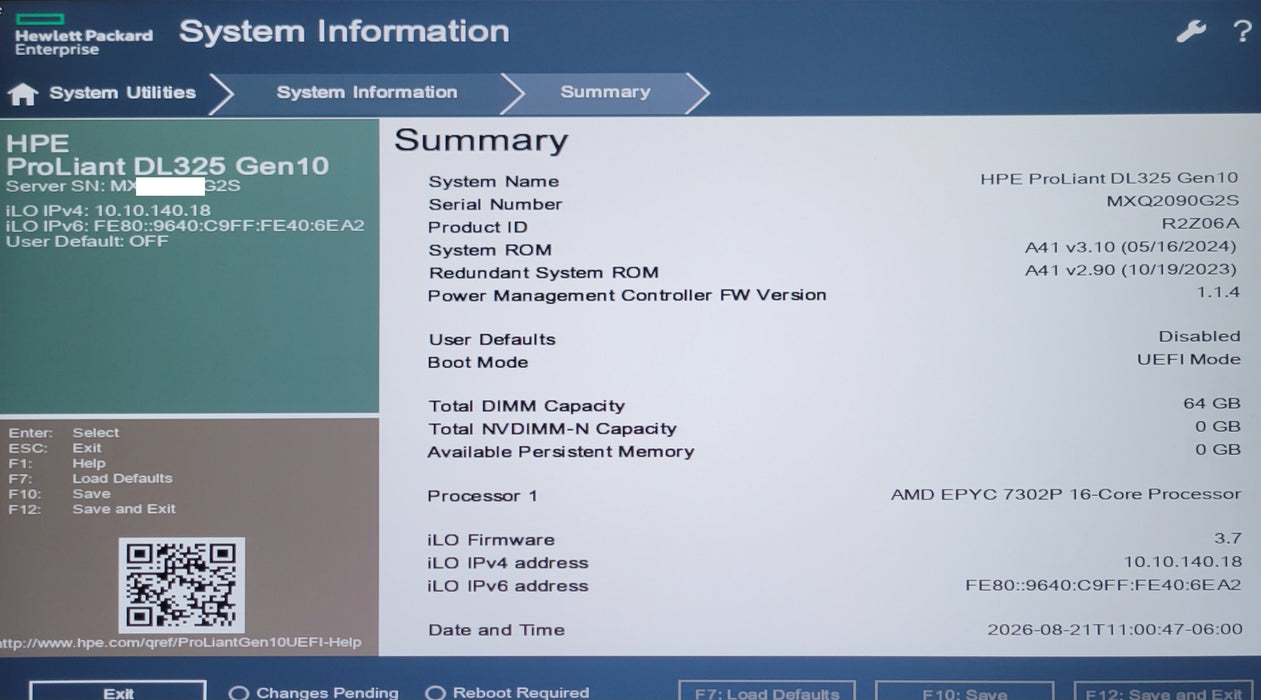This screenshot has width=1261, height=700.
Task: Click the ESC: Exit key hint
Action: tap(55, 448)
